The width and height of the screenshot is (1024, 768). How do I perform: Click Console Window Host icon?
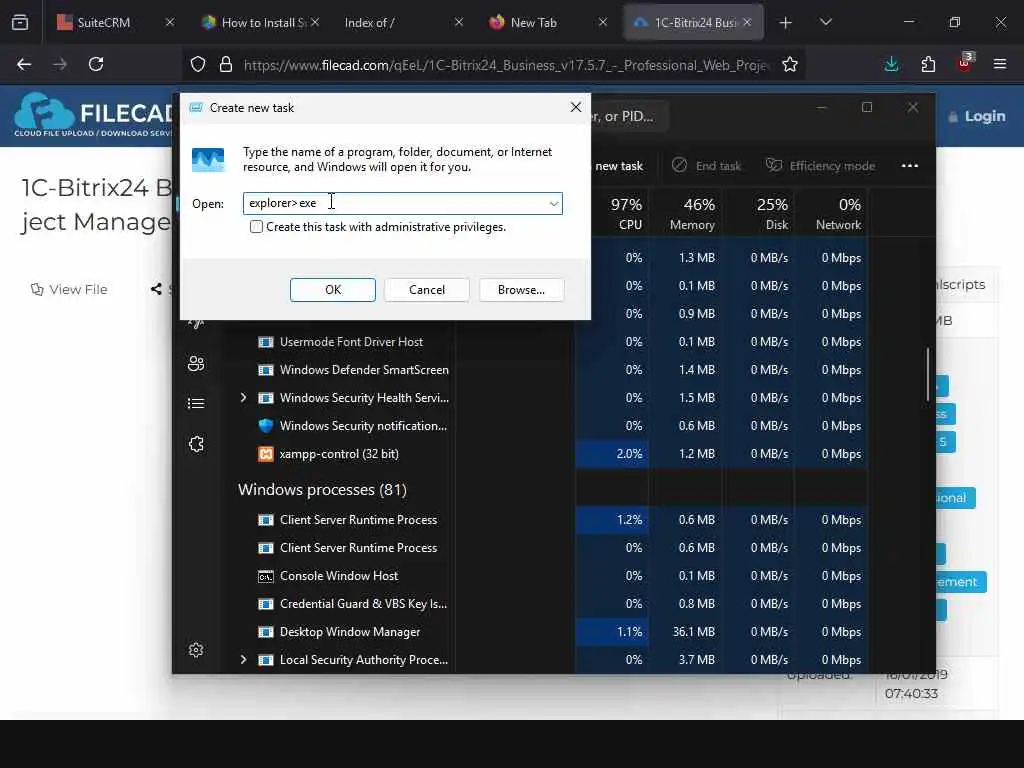(266, 576)
